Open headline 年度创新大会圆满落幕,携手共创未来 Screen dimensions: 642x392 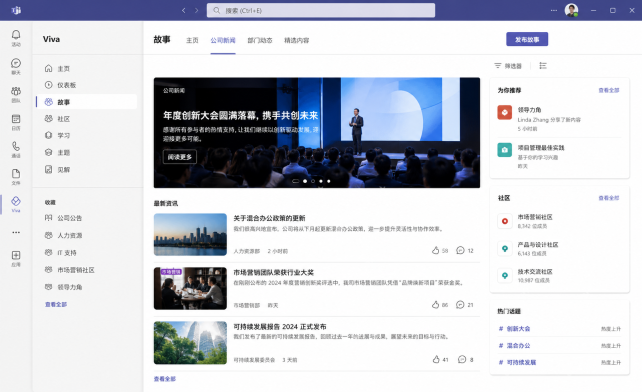241,116
